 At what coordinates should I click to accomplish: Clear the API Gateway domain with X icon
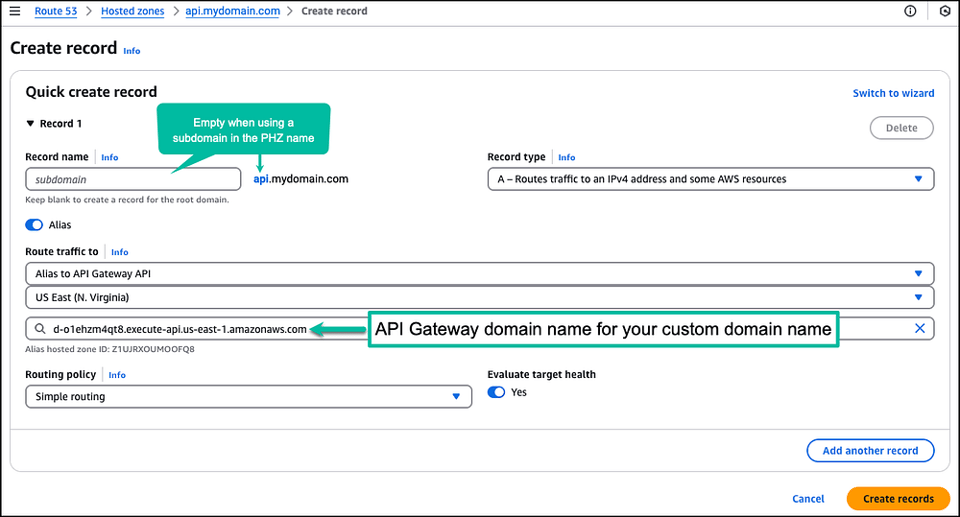pos(920,328)
